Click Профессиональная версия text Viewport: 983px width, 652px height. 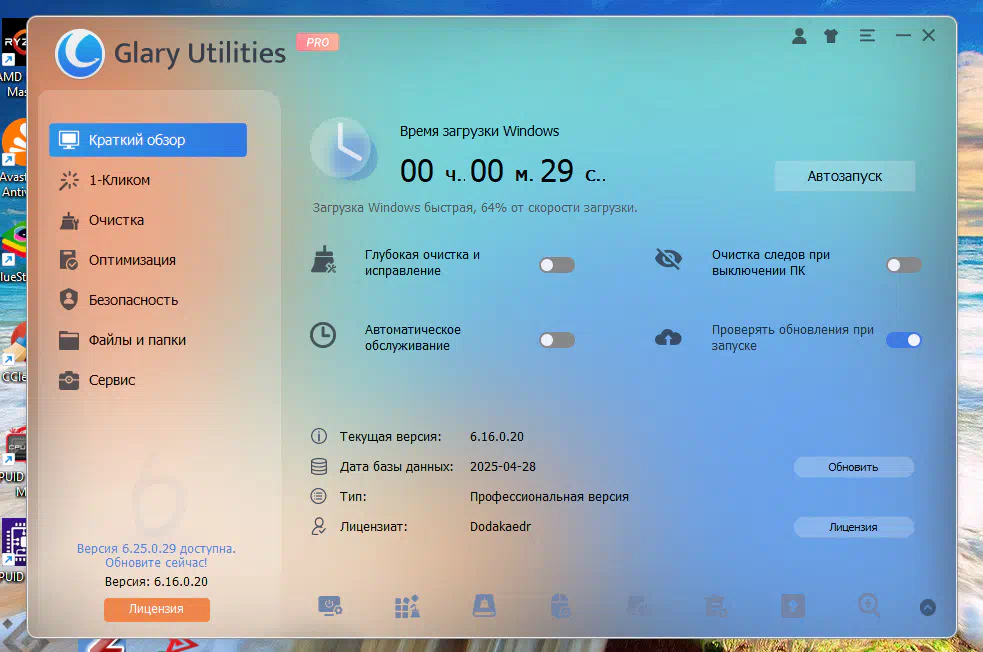[549, 497]
